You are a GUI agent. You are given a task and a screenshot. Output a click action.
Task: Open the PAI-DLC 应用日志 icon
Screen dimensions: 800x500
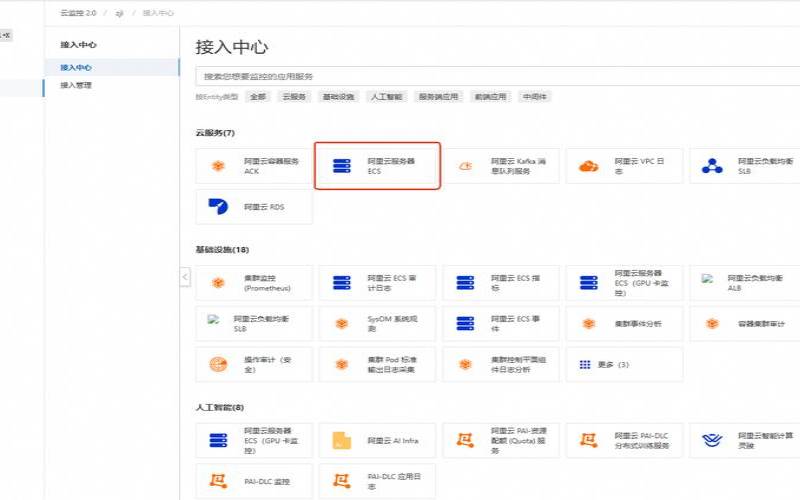(341, 481)
